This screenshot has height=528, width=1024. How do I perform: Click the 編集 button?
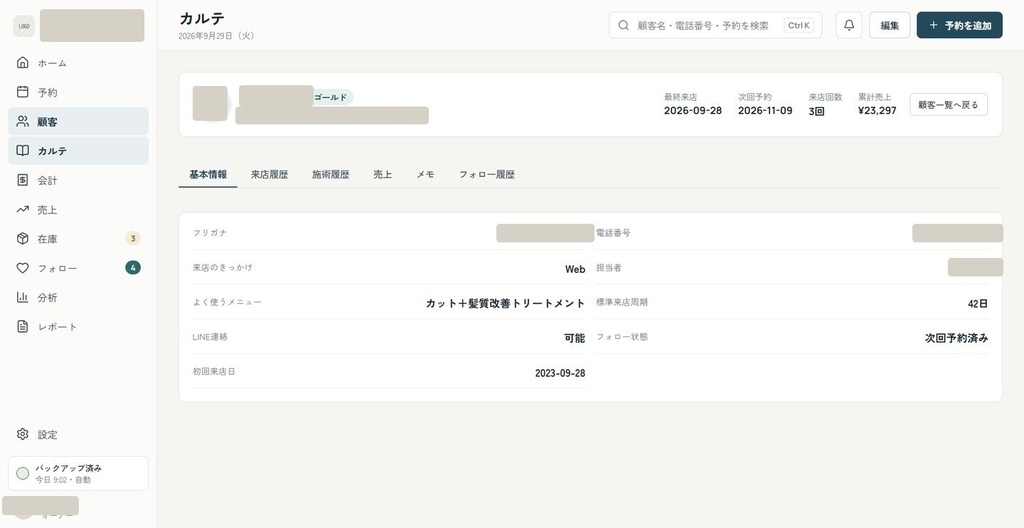pos(889,25)
